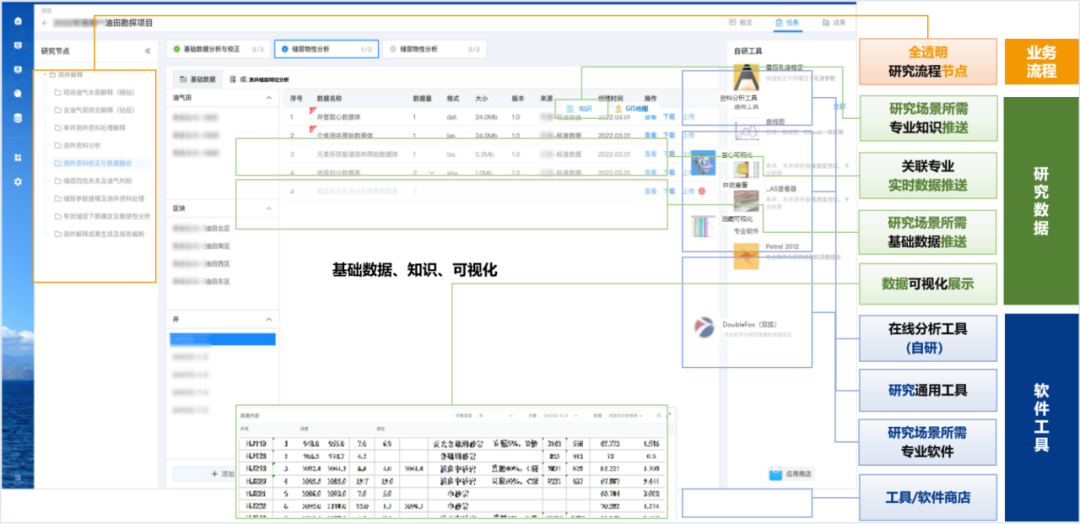The width and height of the screenshot is (1080, 524).
Task: Open the Petrel 2012 software icon
Action: pyautogui.click(x=748, y=257)
